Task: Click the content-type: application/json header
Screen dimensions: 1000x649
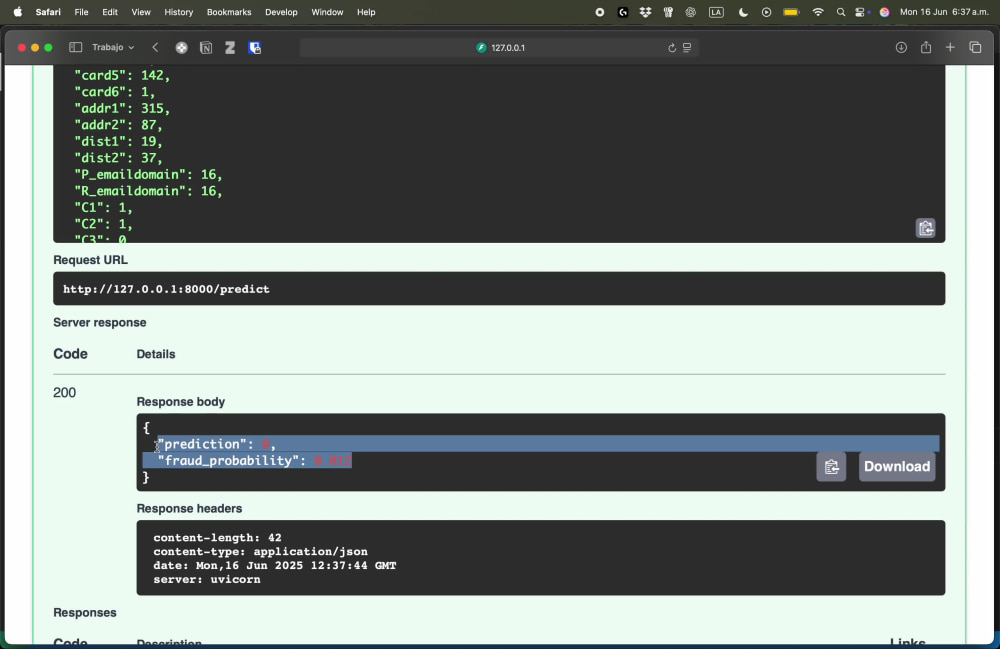Action: click(260, 551)
